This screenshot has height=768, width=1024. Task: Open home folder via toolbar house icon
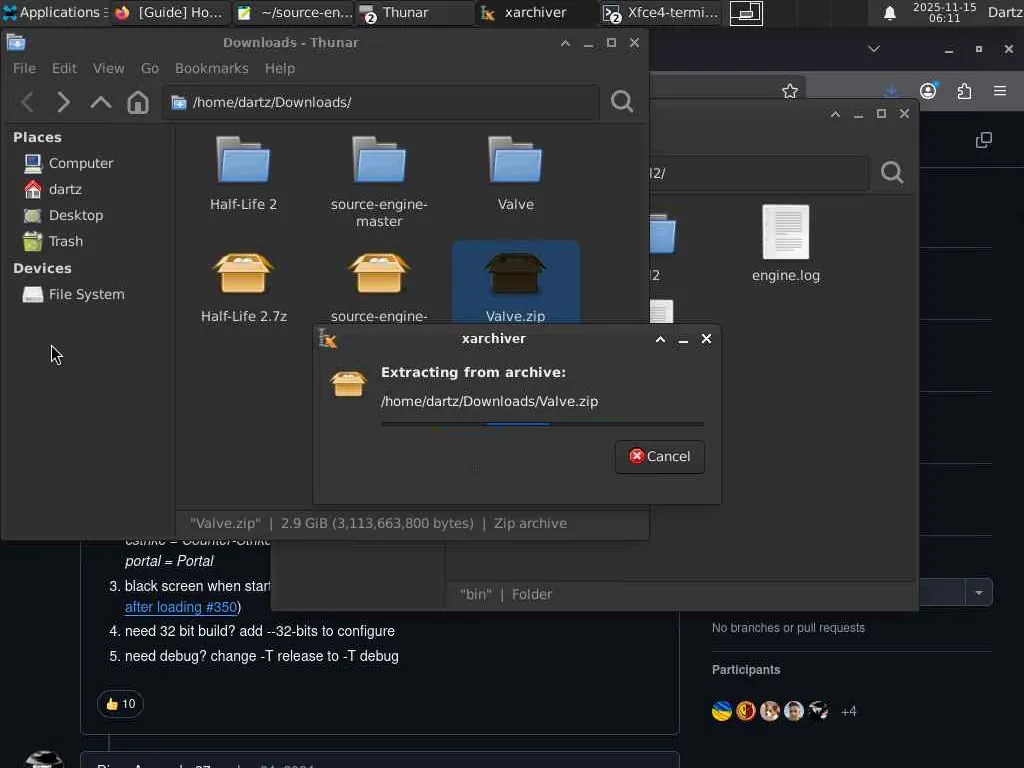tap(138, 103)
